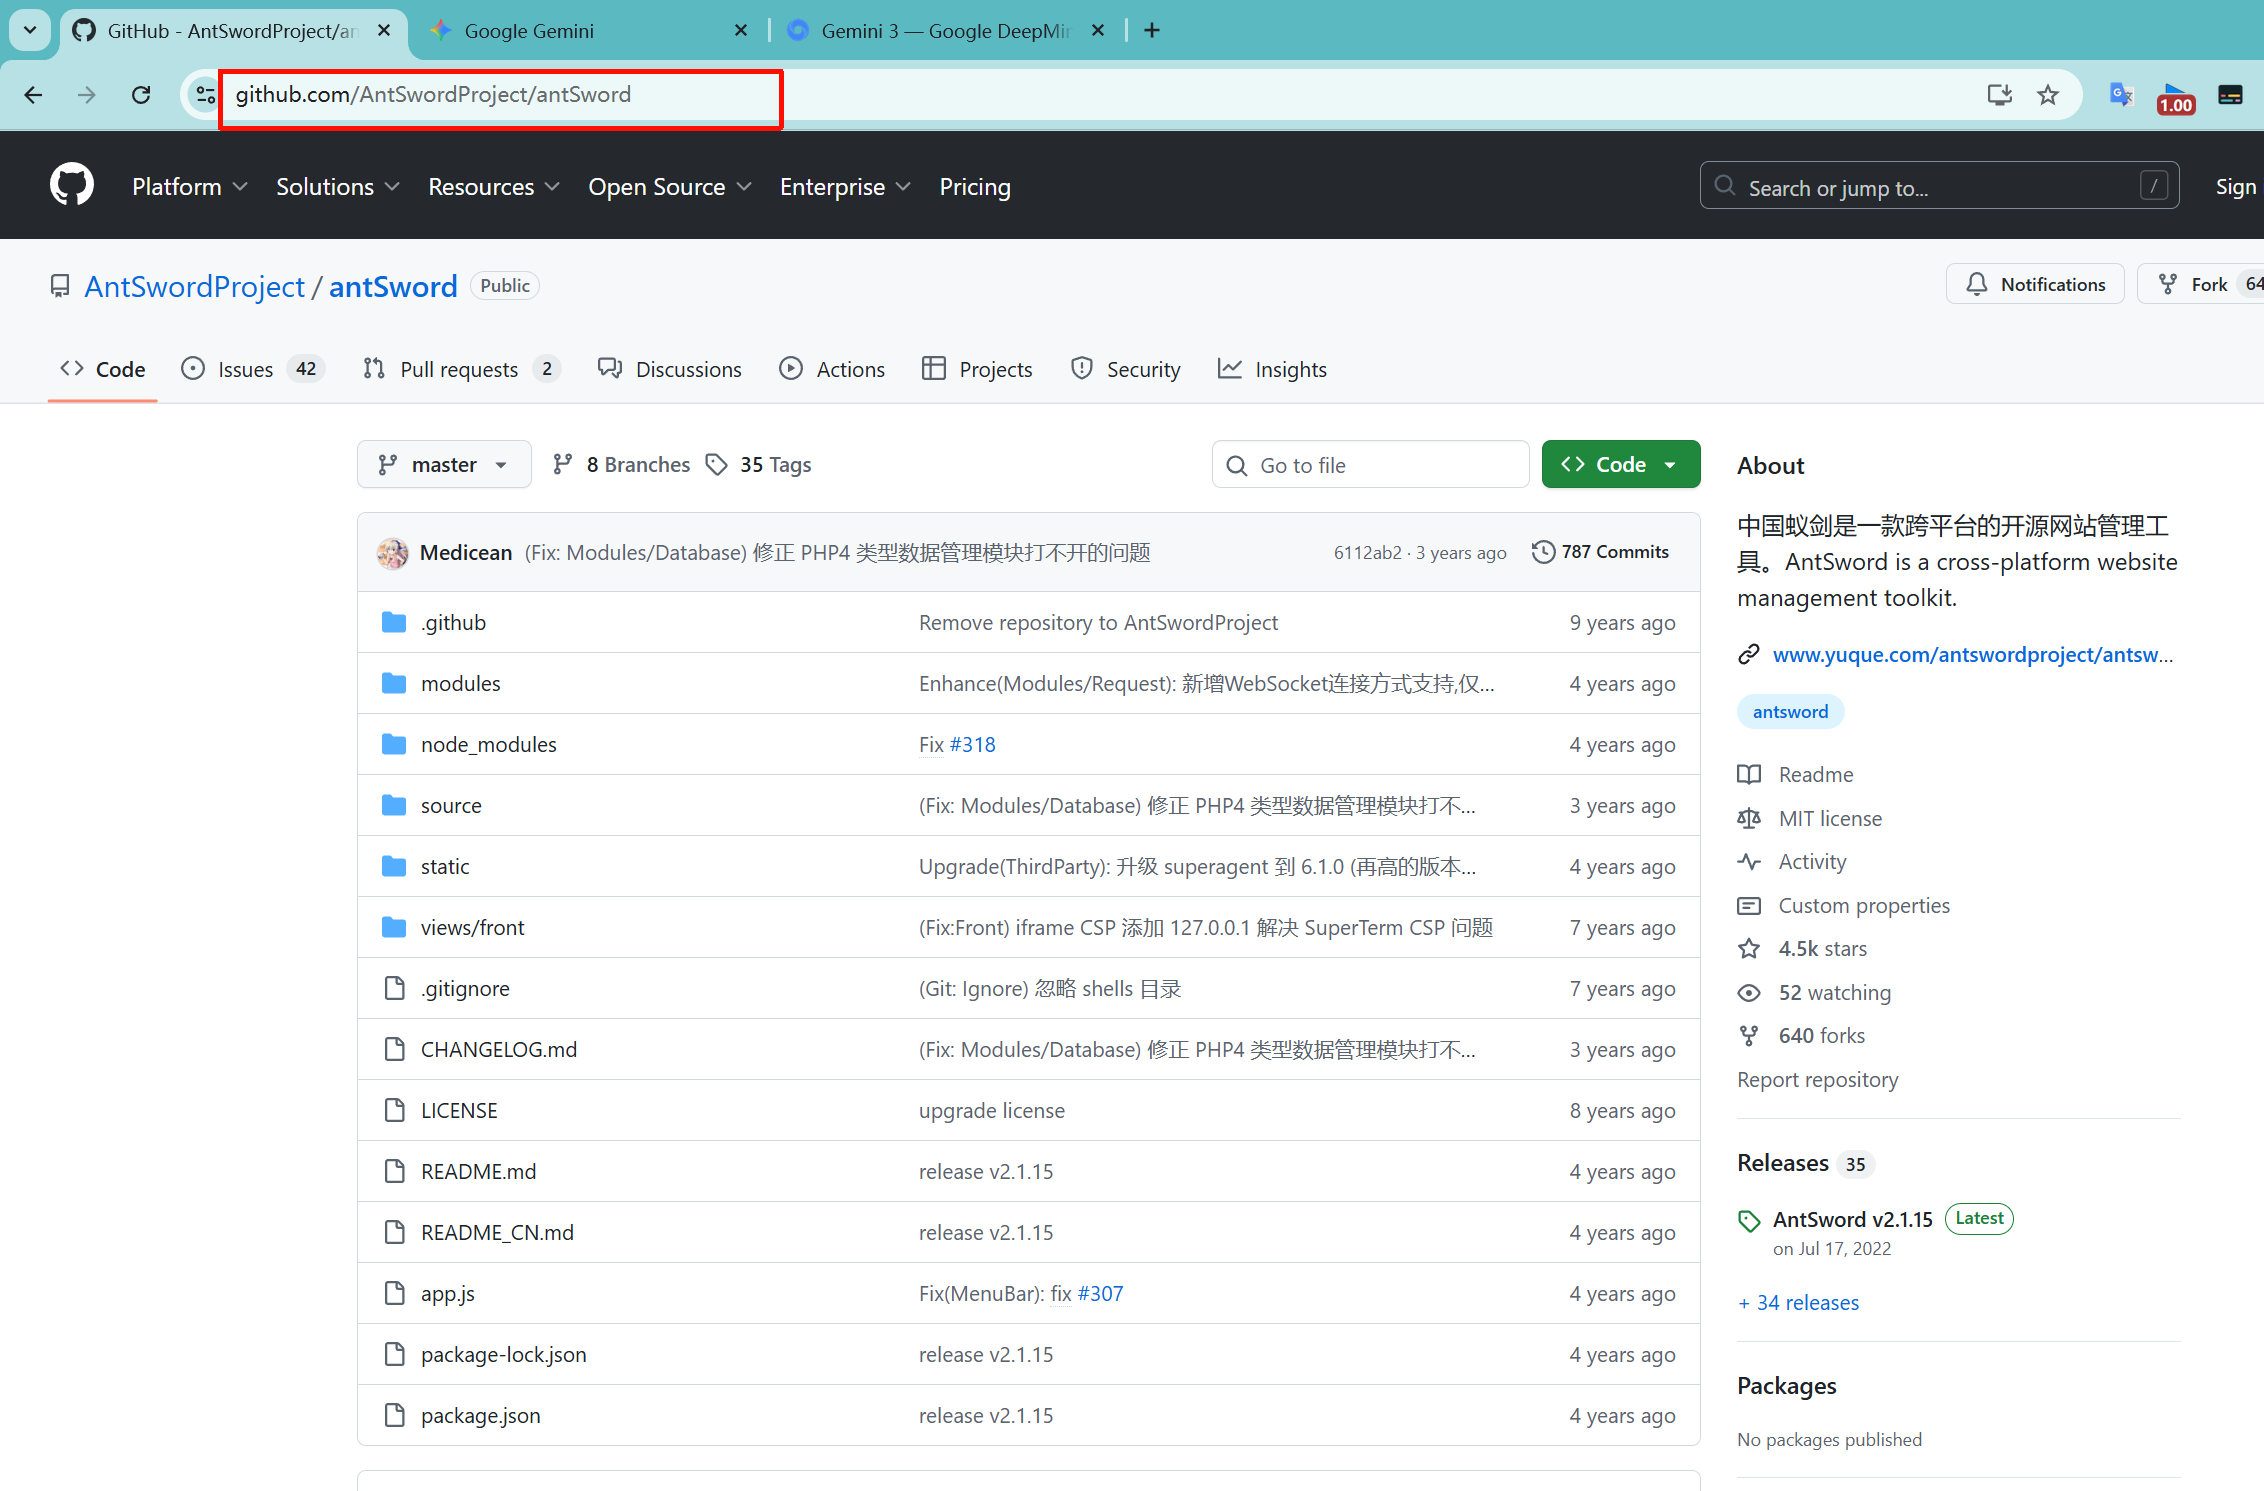Expand the master branch dropdown
The height and width of the screenshot is (1491, 2264).
(x=443, y=465)
